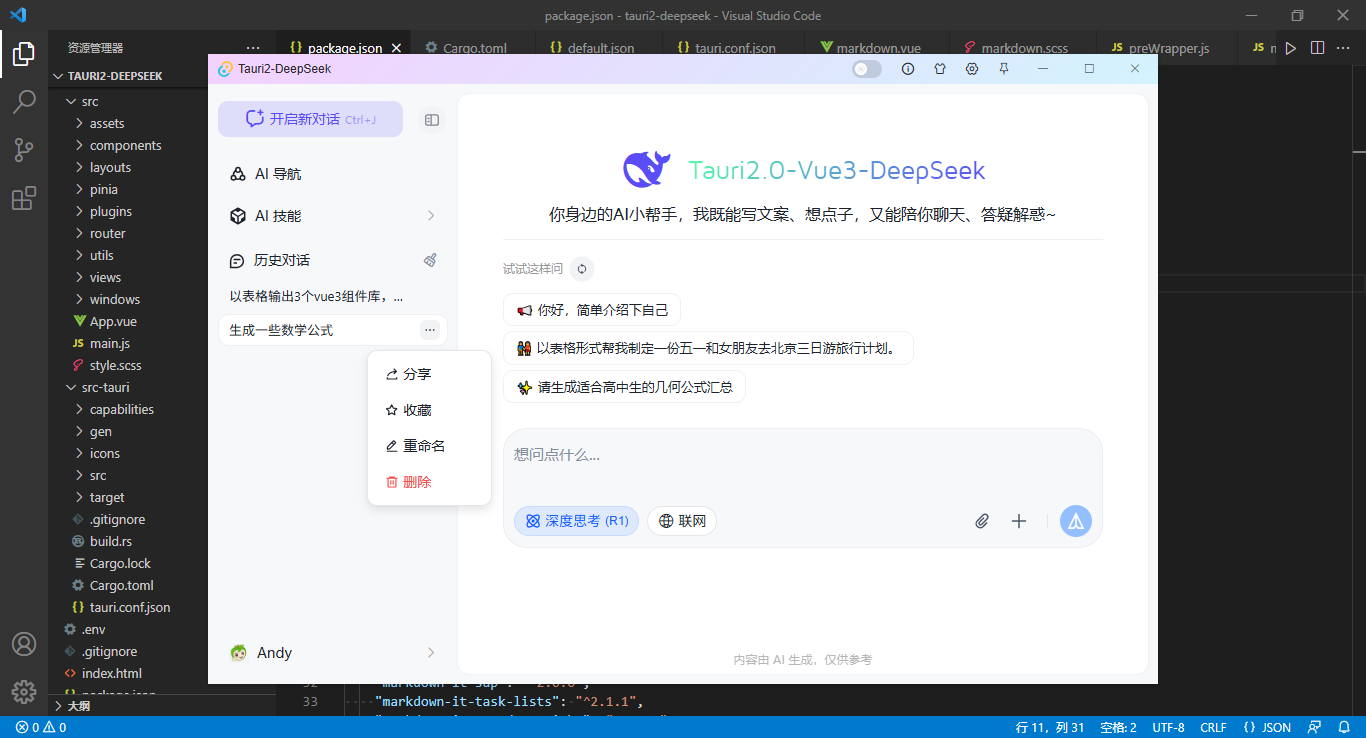
Task: Open the Extensions view in VS Code
Action: 24,198
